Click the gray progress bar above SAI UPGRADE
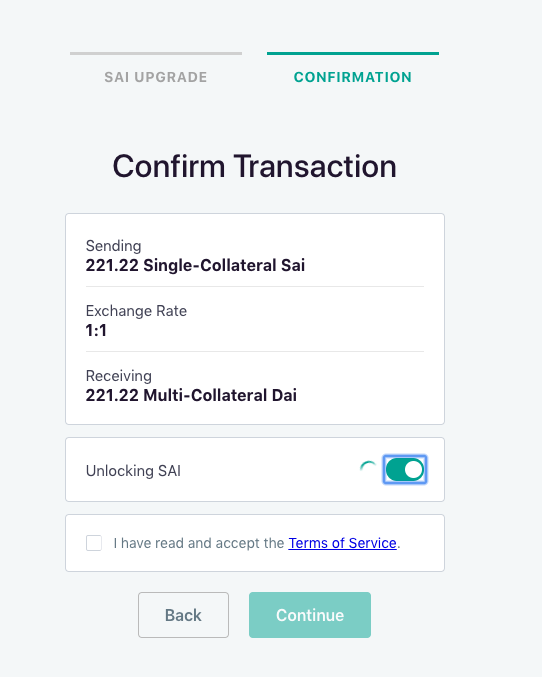 156,54
